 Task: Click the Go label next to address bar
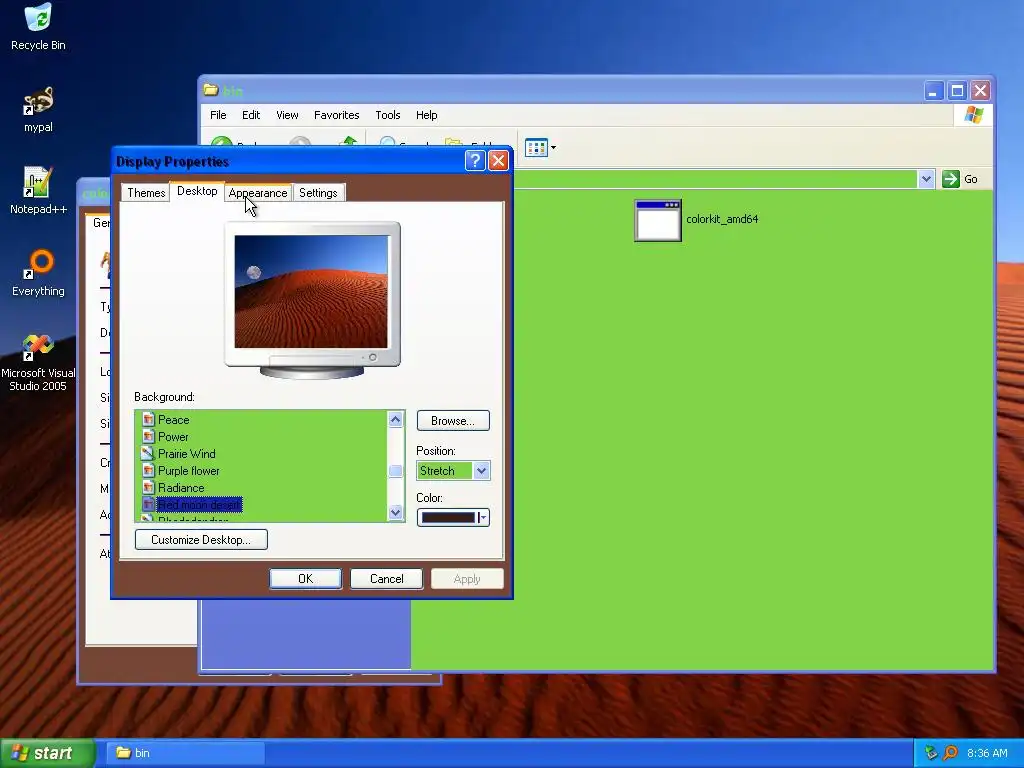pos(971,179)
